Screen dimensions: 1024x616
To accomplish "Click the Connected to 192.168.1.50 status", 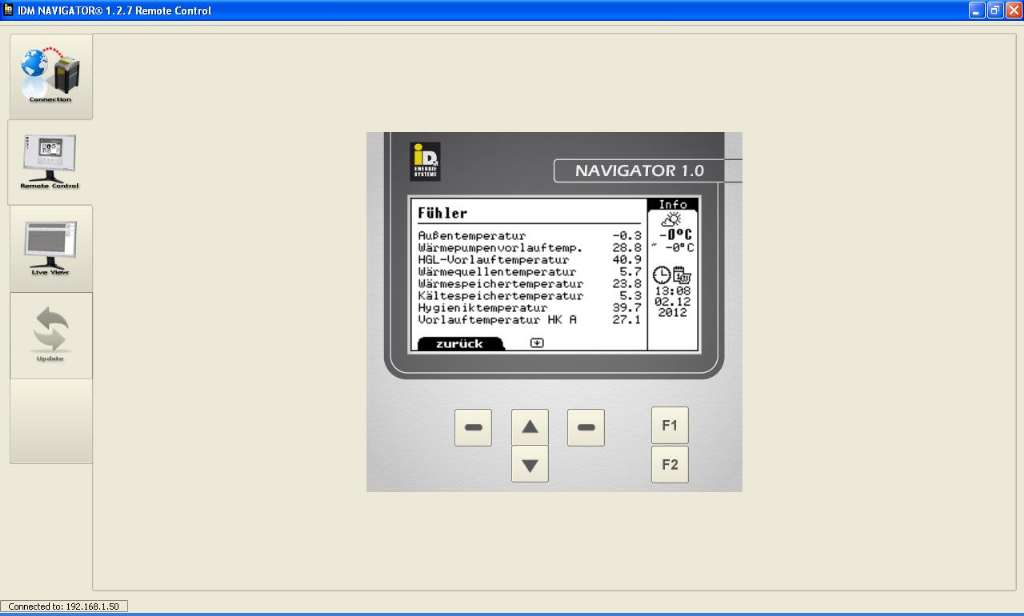I will (64, 607).
